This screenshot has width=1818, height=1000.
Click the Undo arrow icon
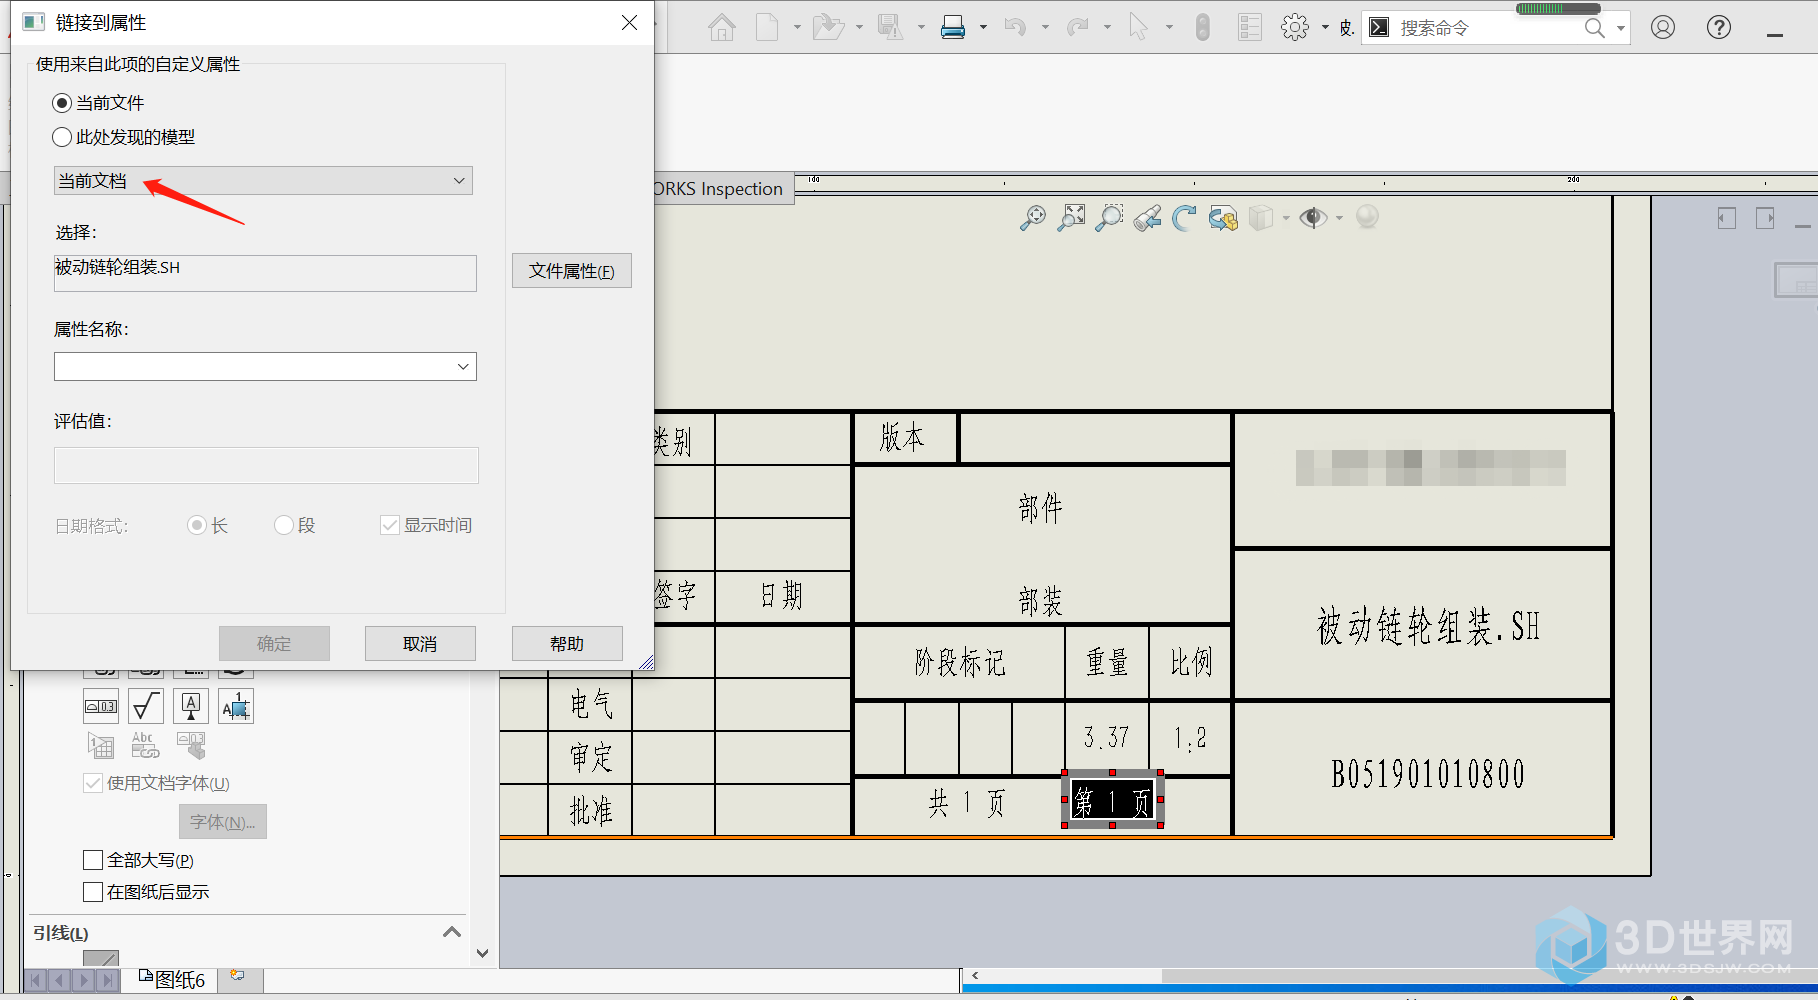pos(1015,27)
